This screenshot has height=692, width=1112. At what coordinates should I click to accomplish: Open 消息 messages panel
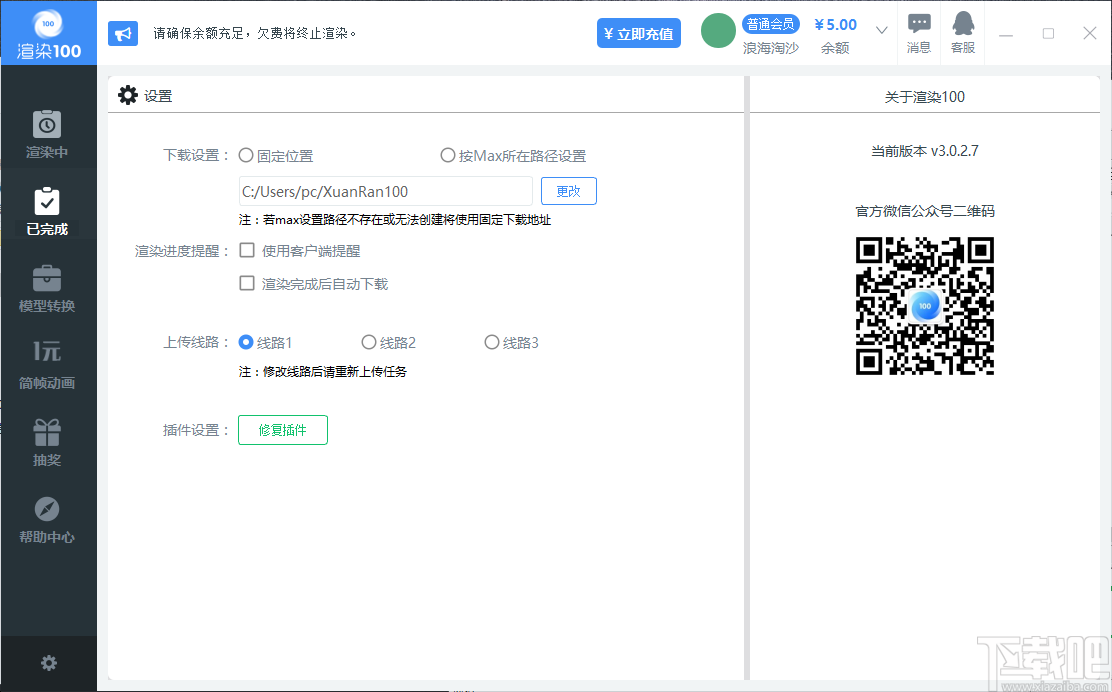coord(918,32)
